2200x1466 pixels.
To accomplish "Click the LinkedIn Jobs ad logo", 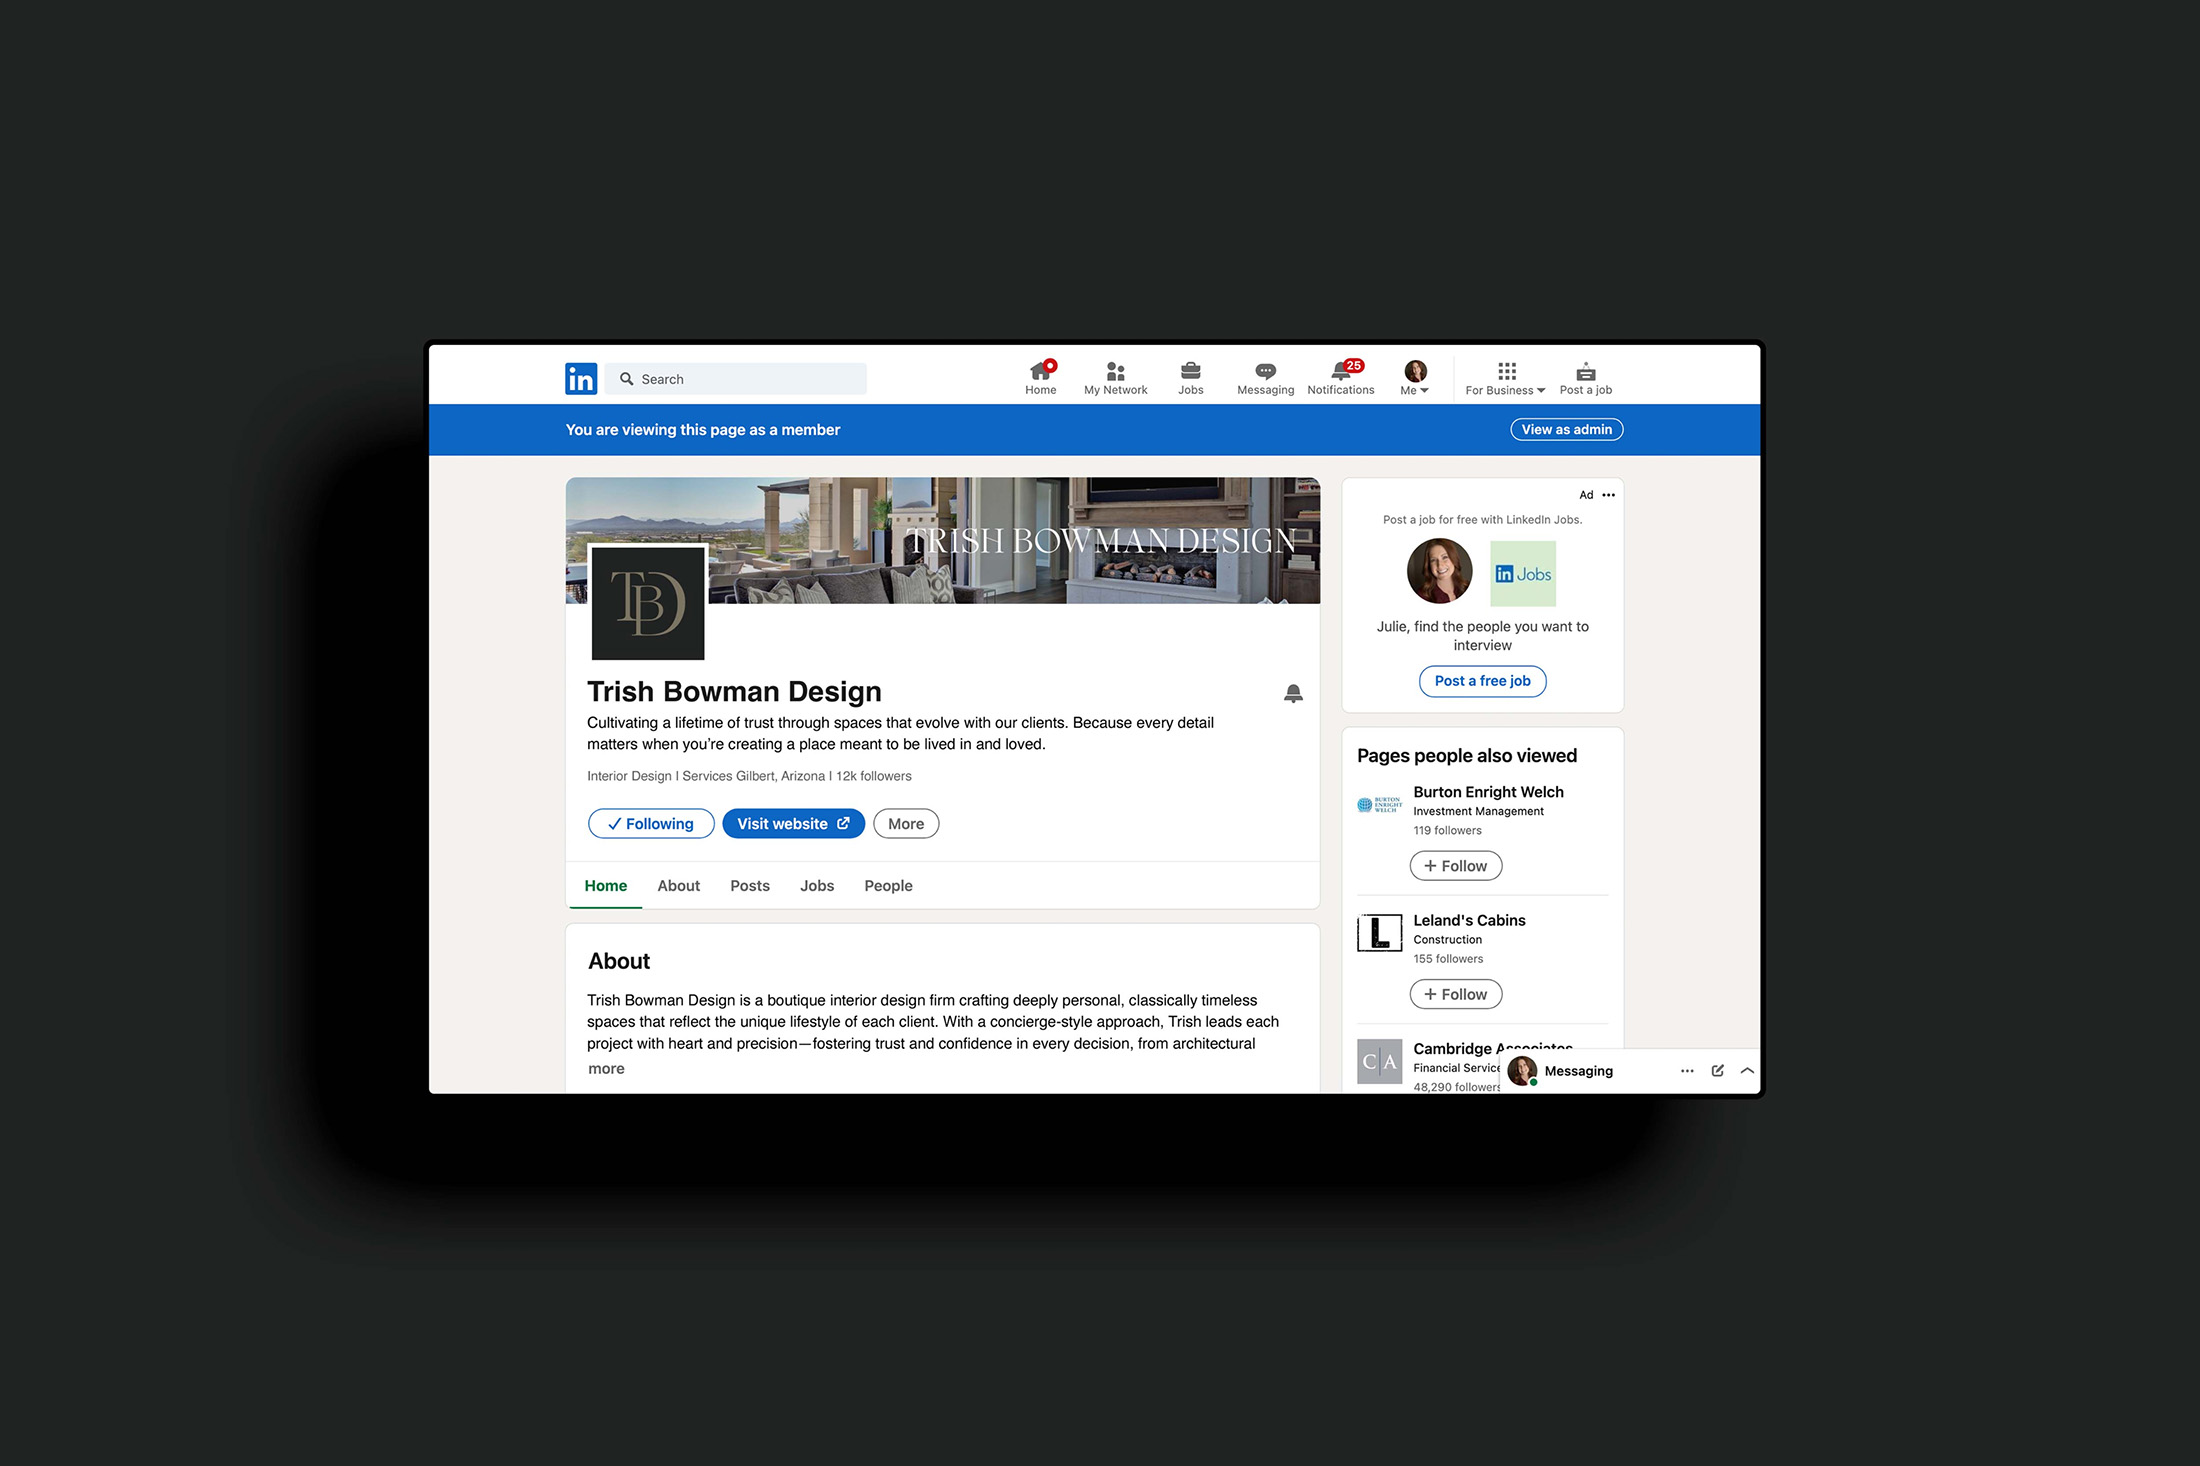I will 1523,574.
